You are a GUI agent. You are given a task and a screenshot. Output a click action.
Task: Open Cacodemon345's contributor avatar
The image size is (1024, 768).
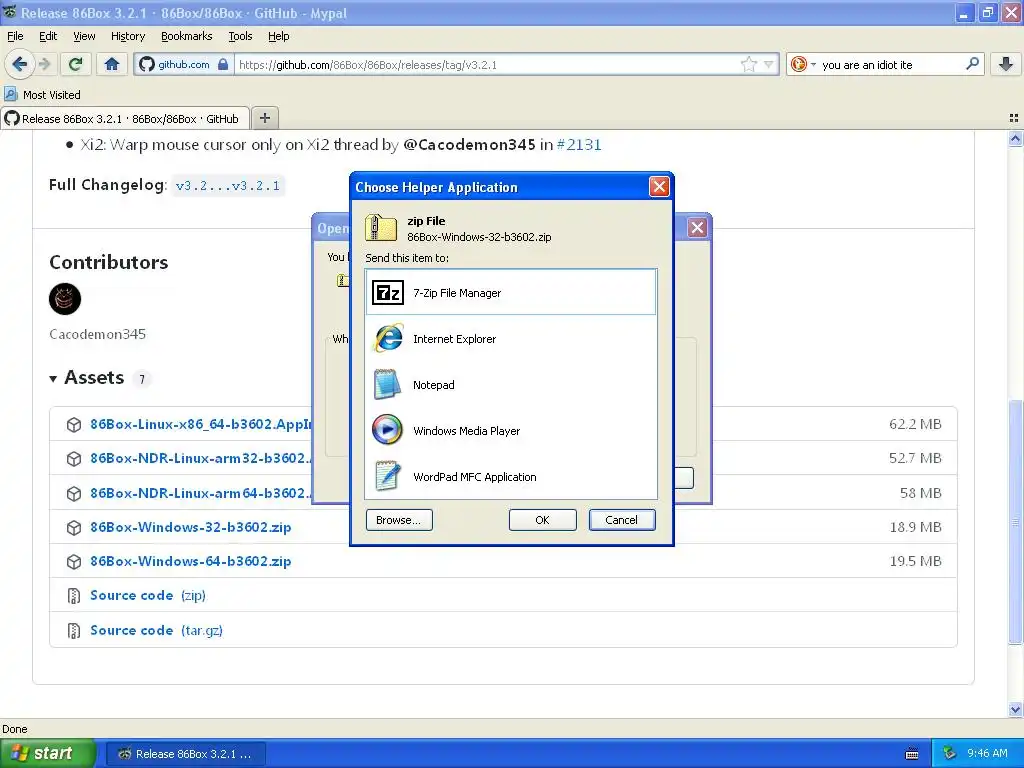tap(65, 299)
